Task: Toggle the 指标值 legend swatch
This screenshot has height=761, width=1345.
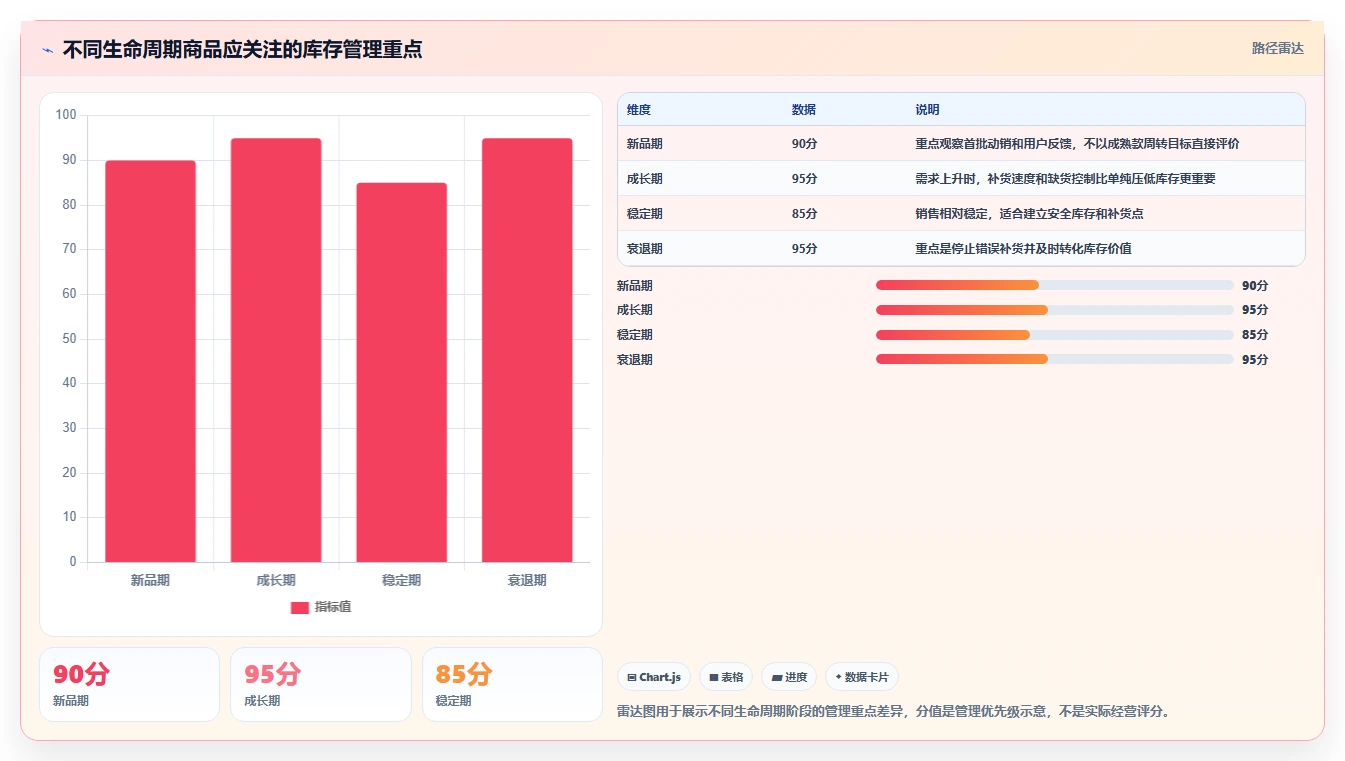Action: [300, 607]
